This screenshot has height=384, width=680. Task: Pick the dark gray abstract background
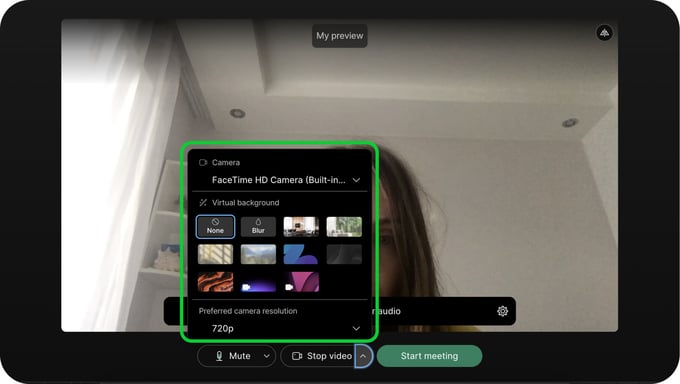(x=344, y=254)
